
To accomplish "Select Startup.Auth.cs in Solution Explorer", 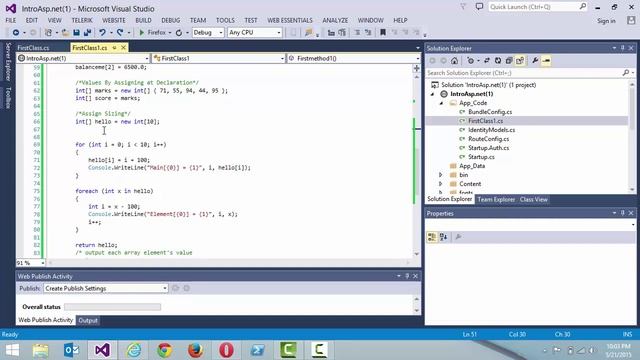I will [x=488, y=148].
